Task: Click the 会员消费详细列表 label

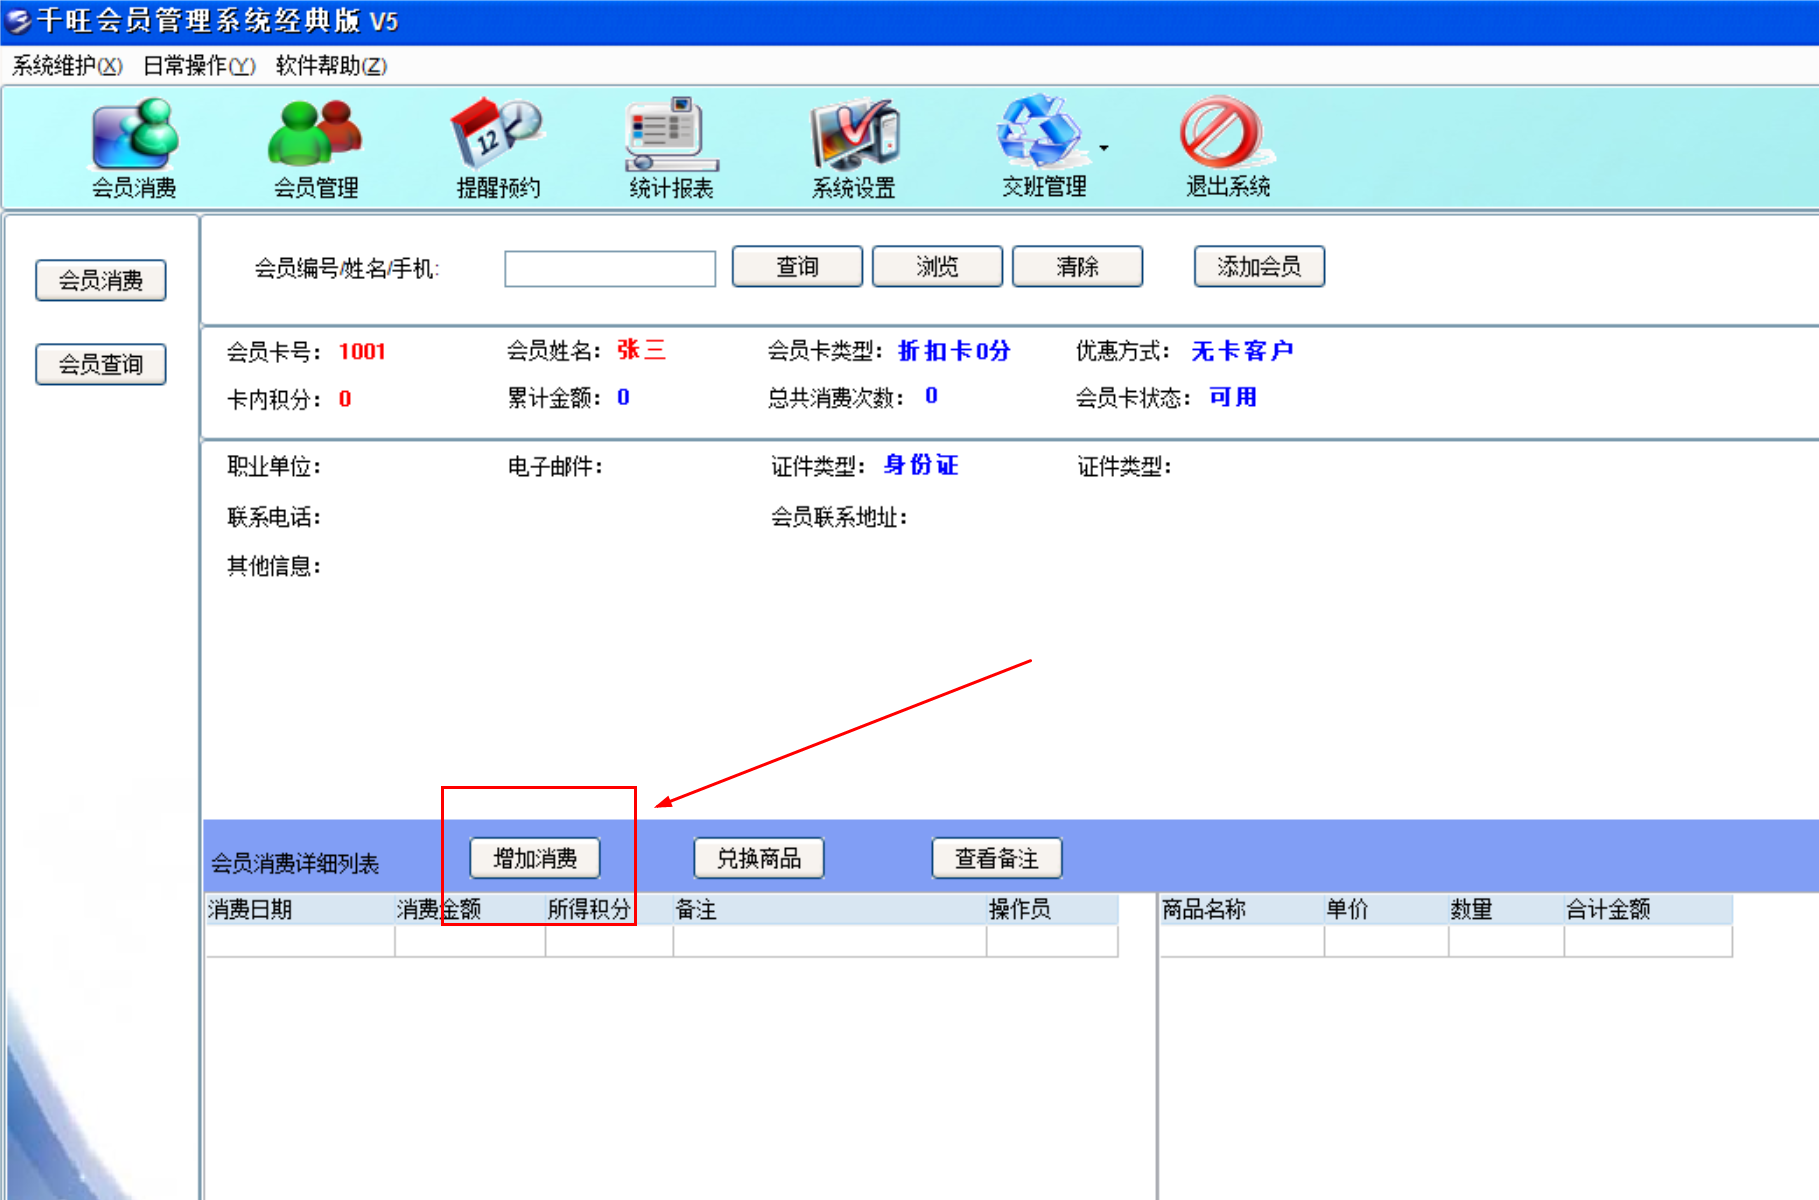Action: coord(295,864)
